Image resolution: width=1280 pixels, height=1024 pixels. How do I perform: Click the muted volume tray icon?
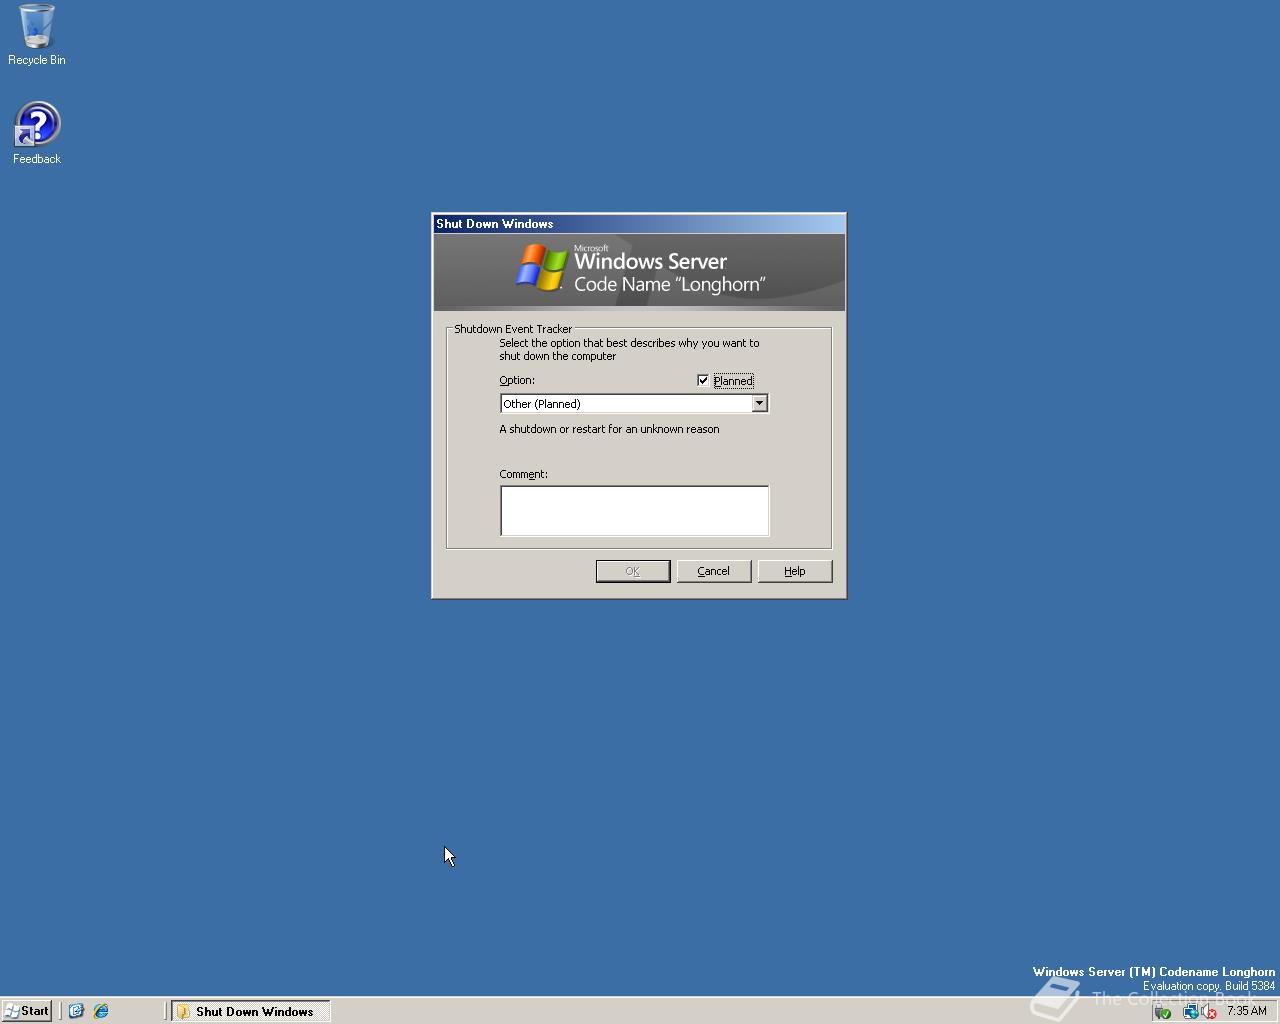(x=1208, y=1012)
